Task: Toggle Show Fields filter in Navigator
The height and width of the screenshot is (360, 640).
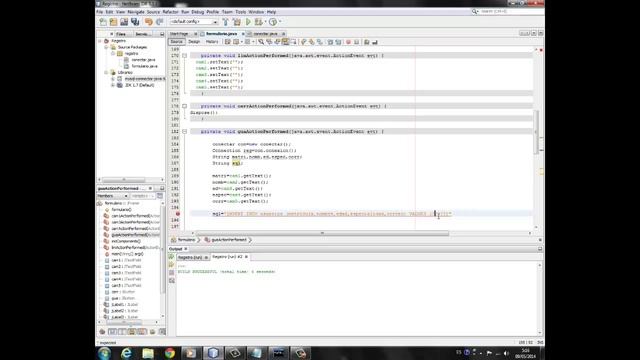Action: (x=112, y=332)
